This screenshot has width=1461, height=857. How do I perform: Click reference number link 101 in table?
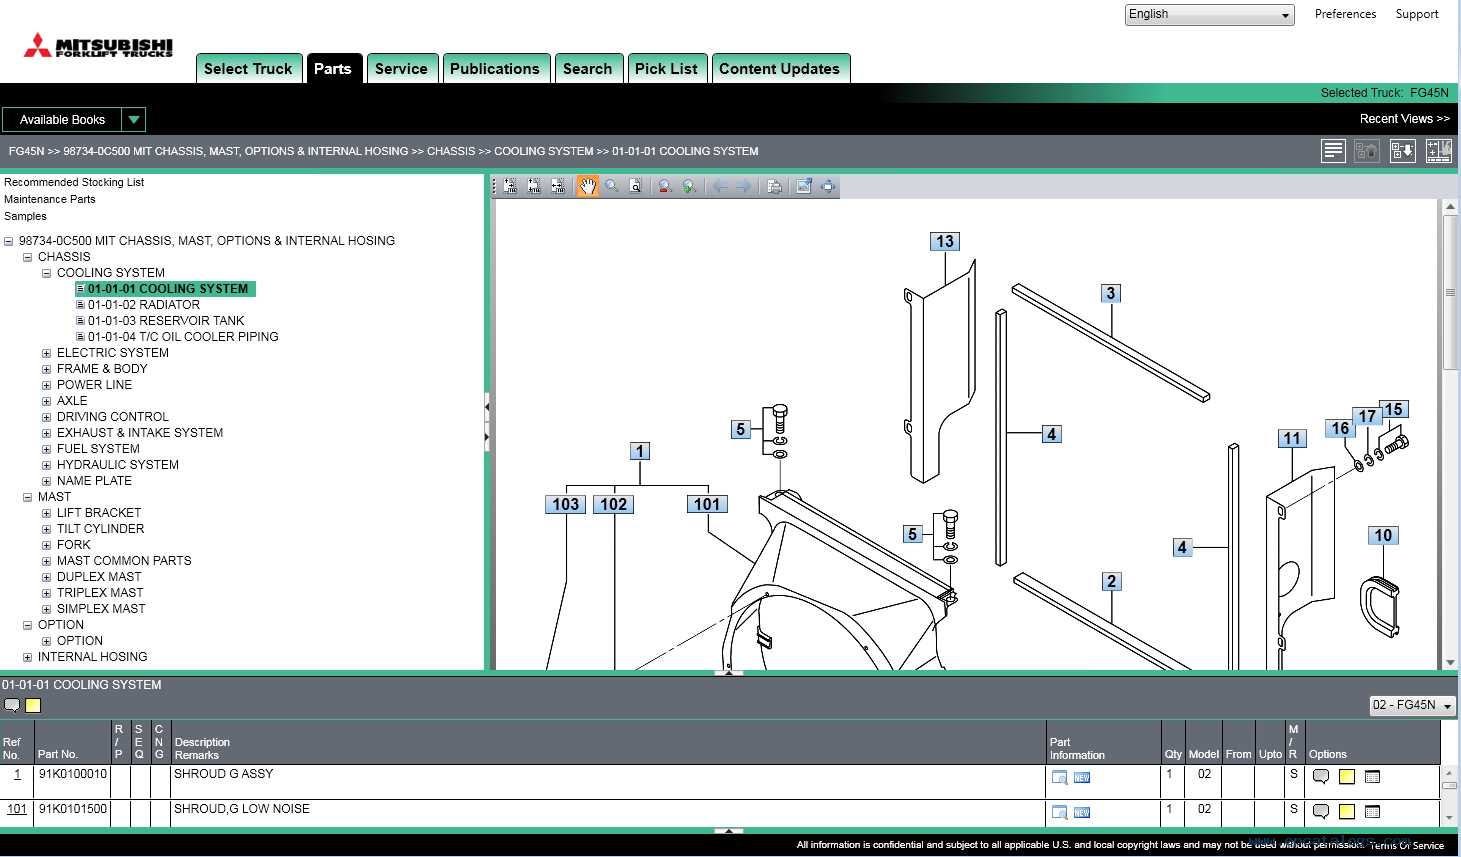tap(17, 809)
